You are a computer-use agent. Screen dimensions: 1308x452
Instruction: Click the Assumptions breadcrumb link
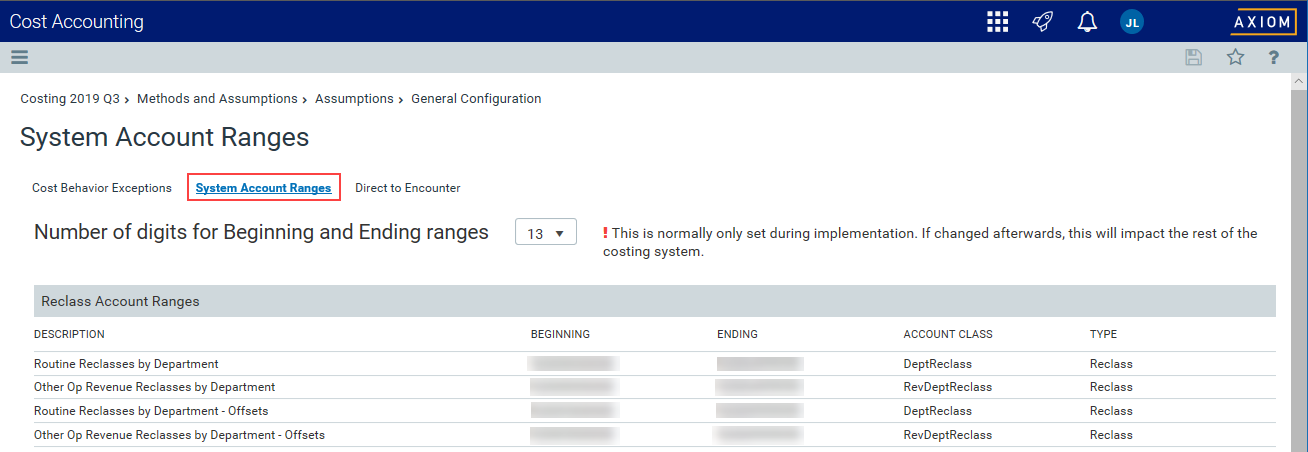(x=354, y=99)
